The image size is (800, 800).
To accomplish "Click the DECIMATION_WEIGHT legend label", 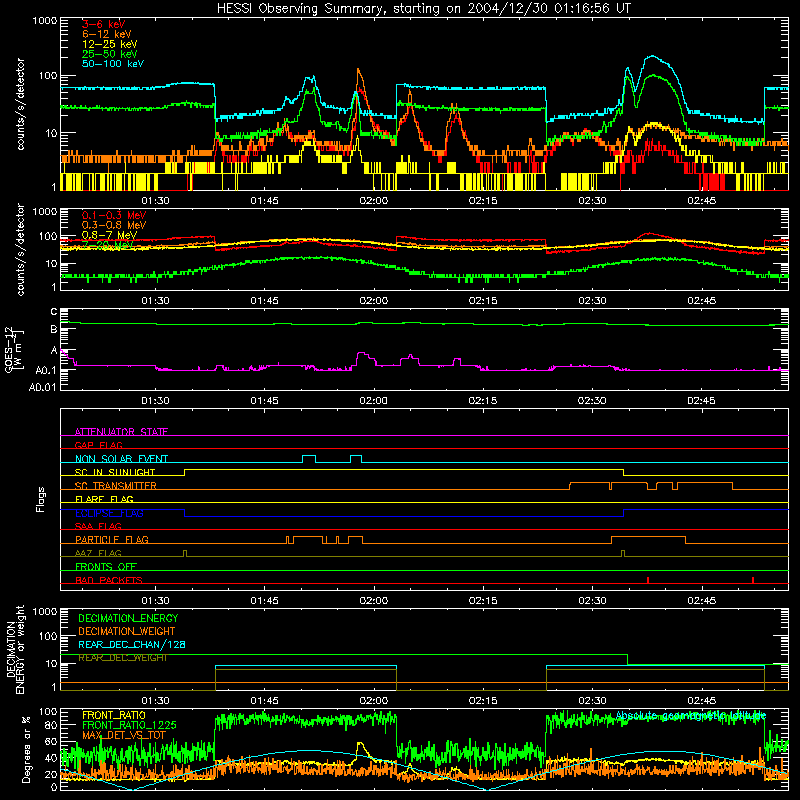I will point(127,631).
